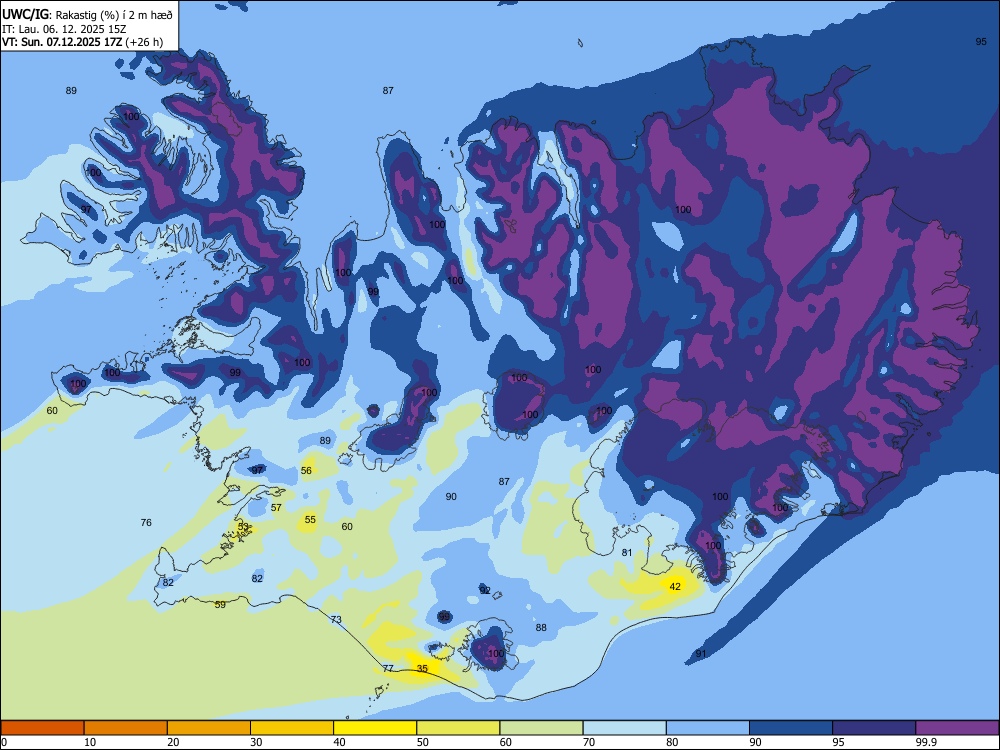Screen dimensions: 1000x750
Task: Click the dark indigo 95–99.9 legend swatch
Action: click(x=874, y=728)
